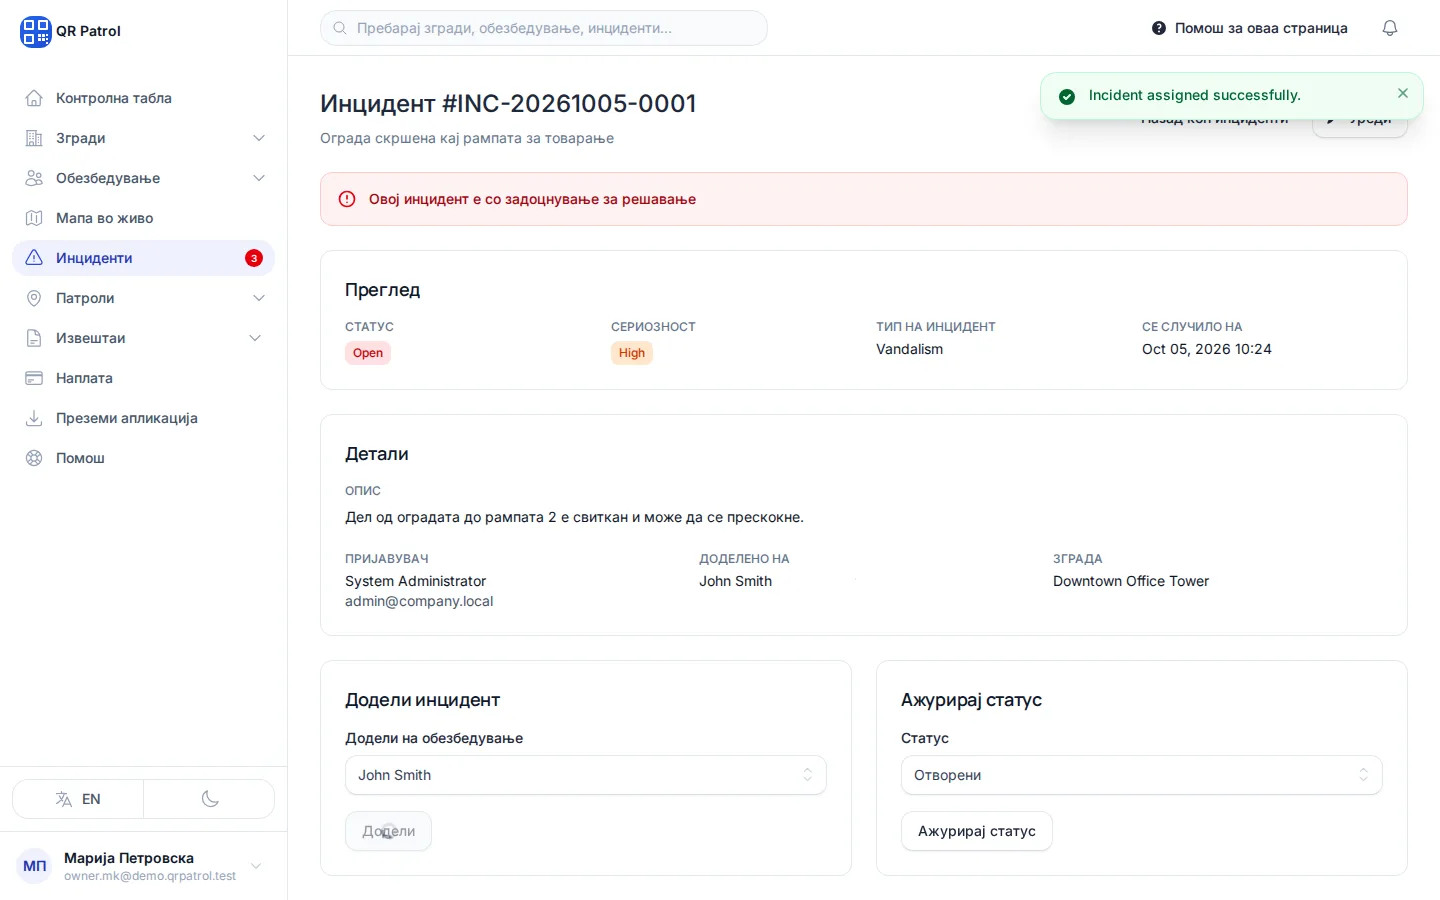Click admin@company.local reporter email
The height and width of the screenshot is (900, 1440).
tap(419, 601)
